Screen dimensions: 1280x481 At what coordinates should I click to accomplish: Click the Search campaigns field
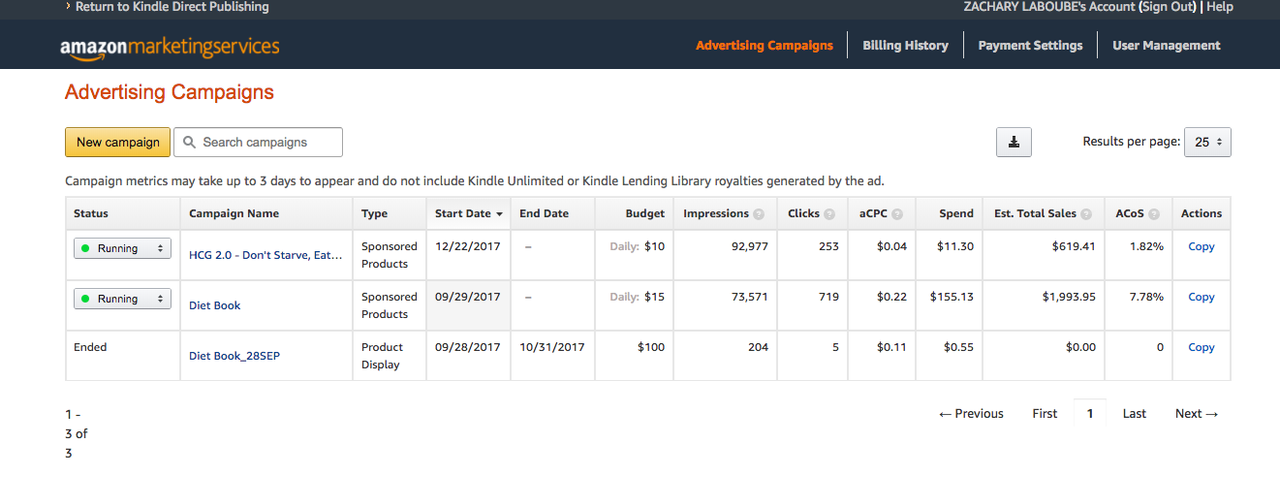pos(258,142)
